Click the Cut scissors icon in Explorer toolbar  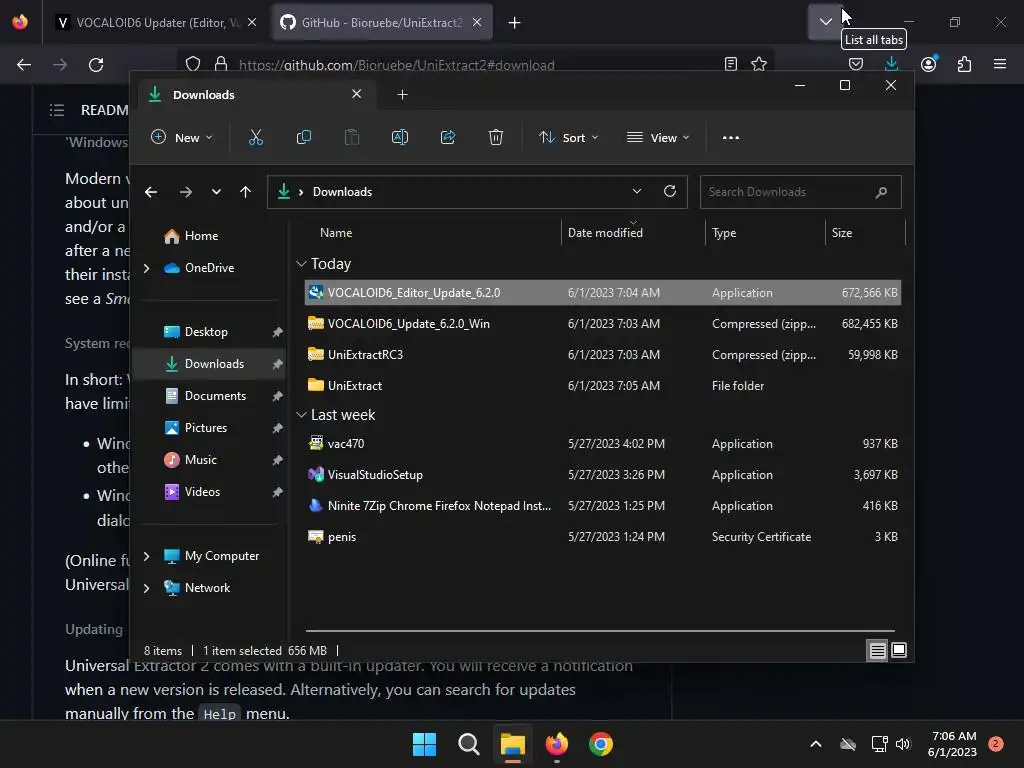[255, 137]
